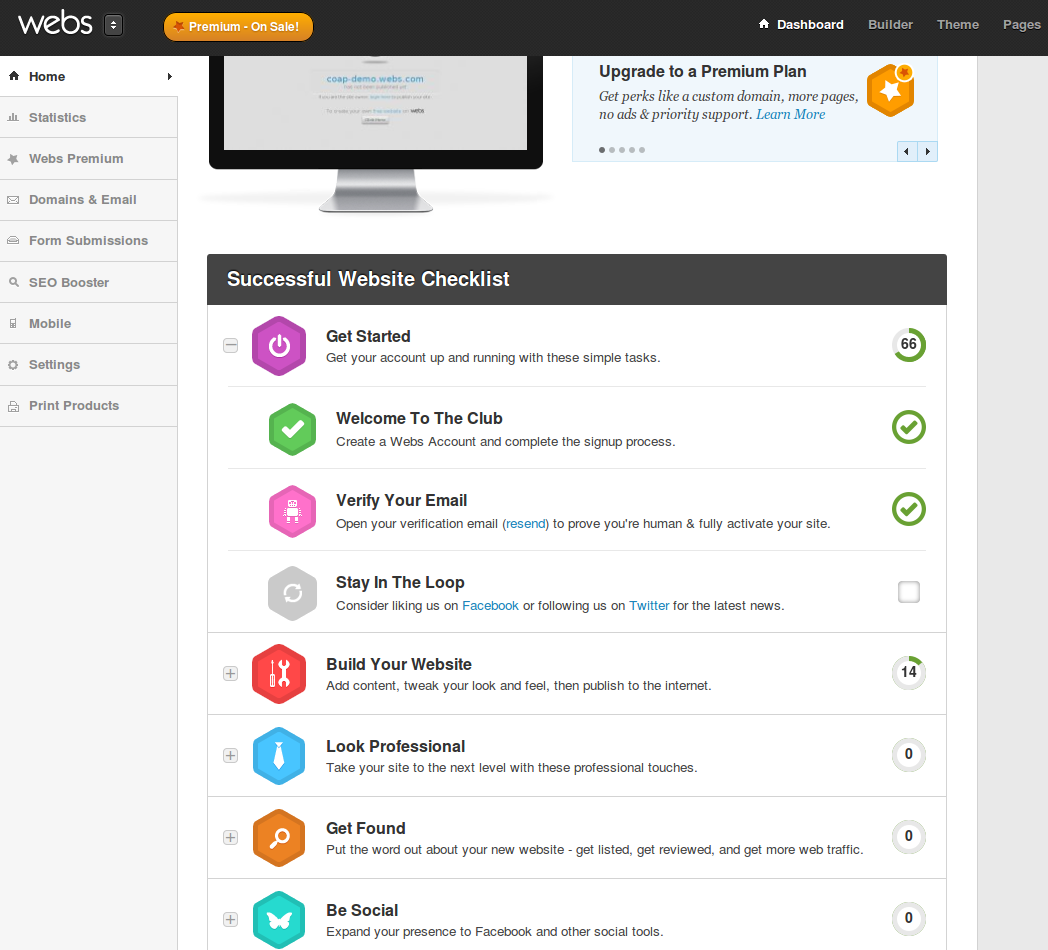Go to next slide in promo carousel
The width and height of the screenshot is (1048, 950).
[928, 152]
